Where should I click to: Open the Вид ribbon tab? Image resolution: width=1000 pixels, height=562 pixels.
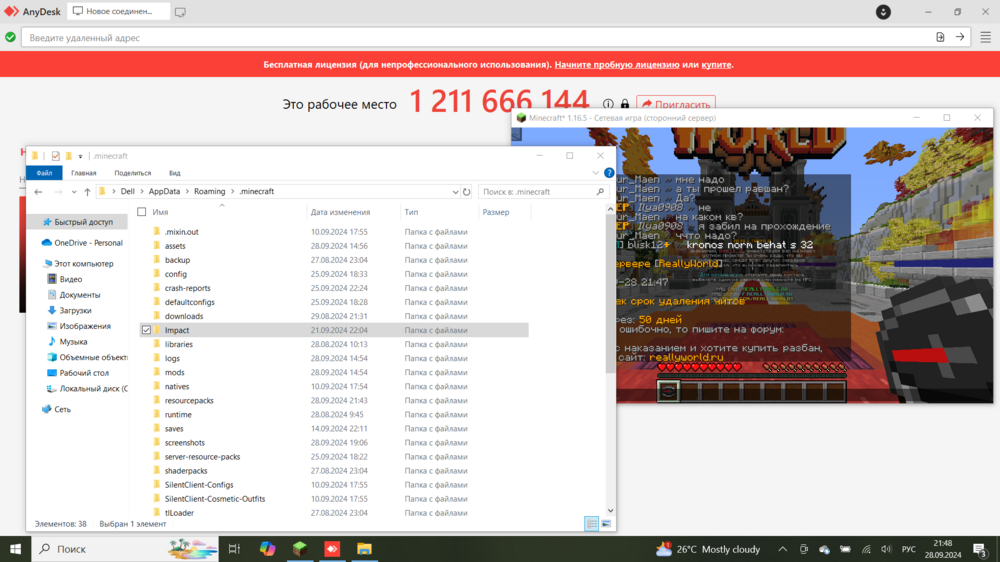[175, 173]
